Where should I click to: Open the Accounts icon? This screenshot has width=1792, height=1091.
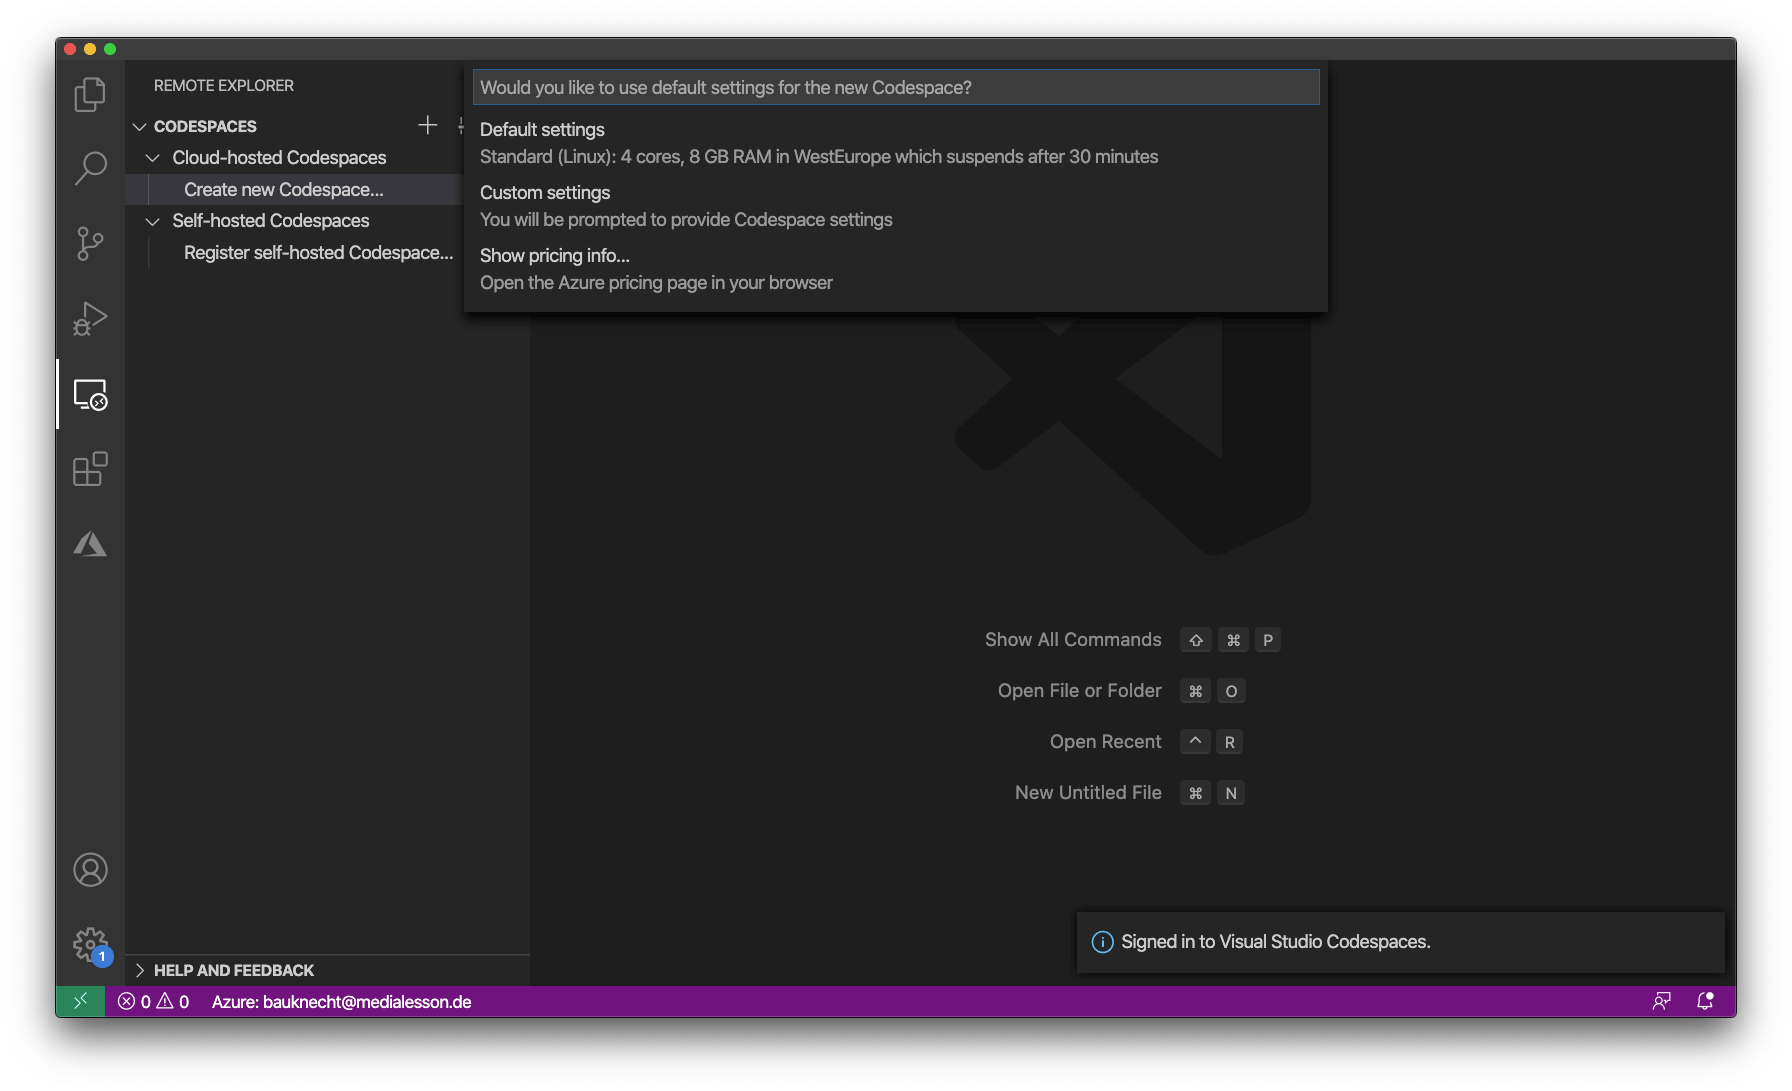click(90, 870)
